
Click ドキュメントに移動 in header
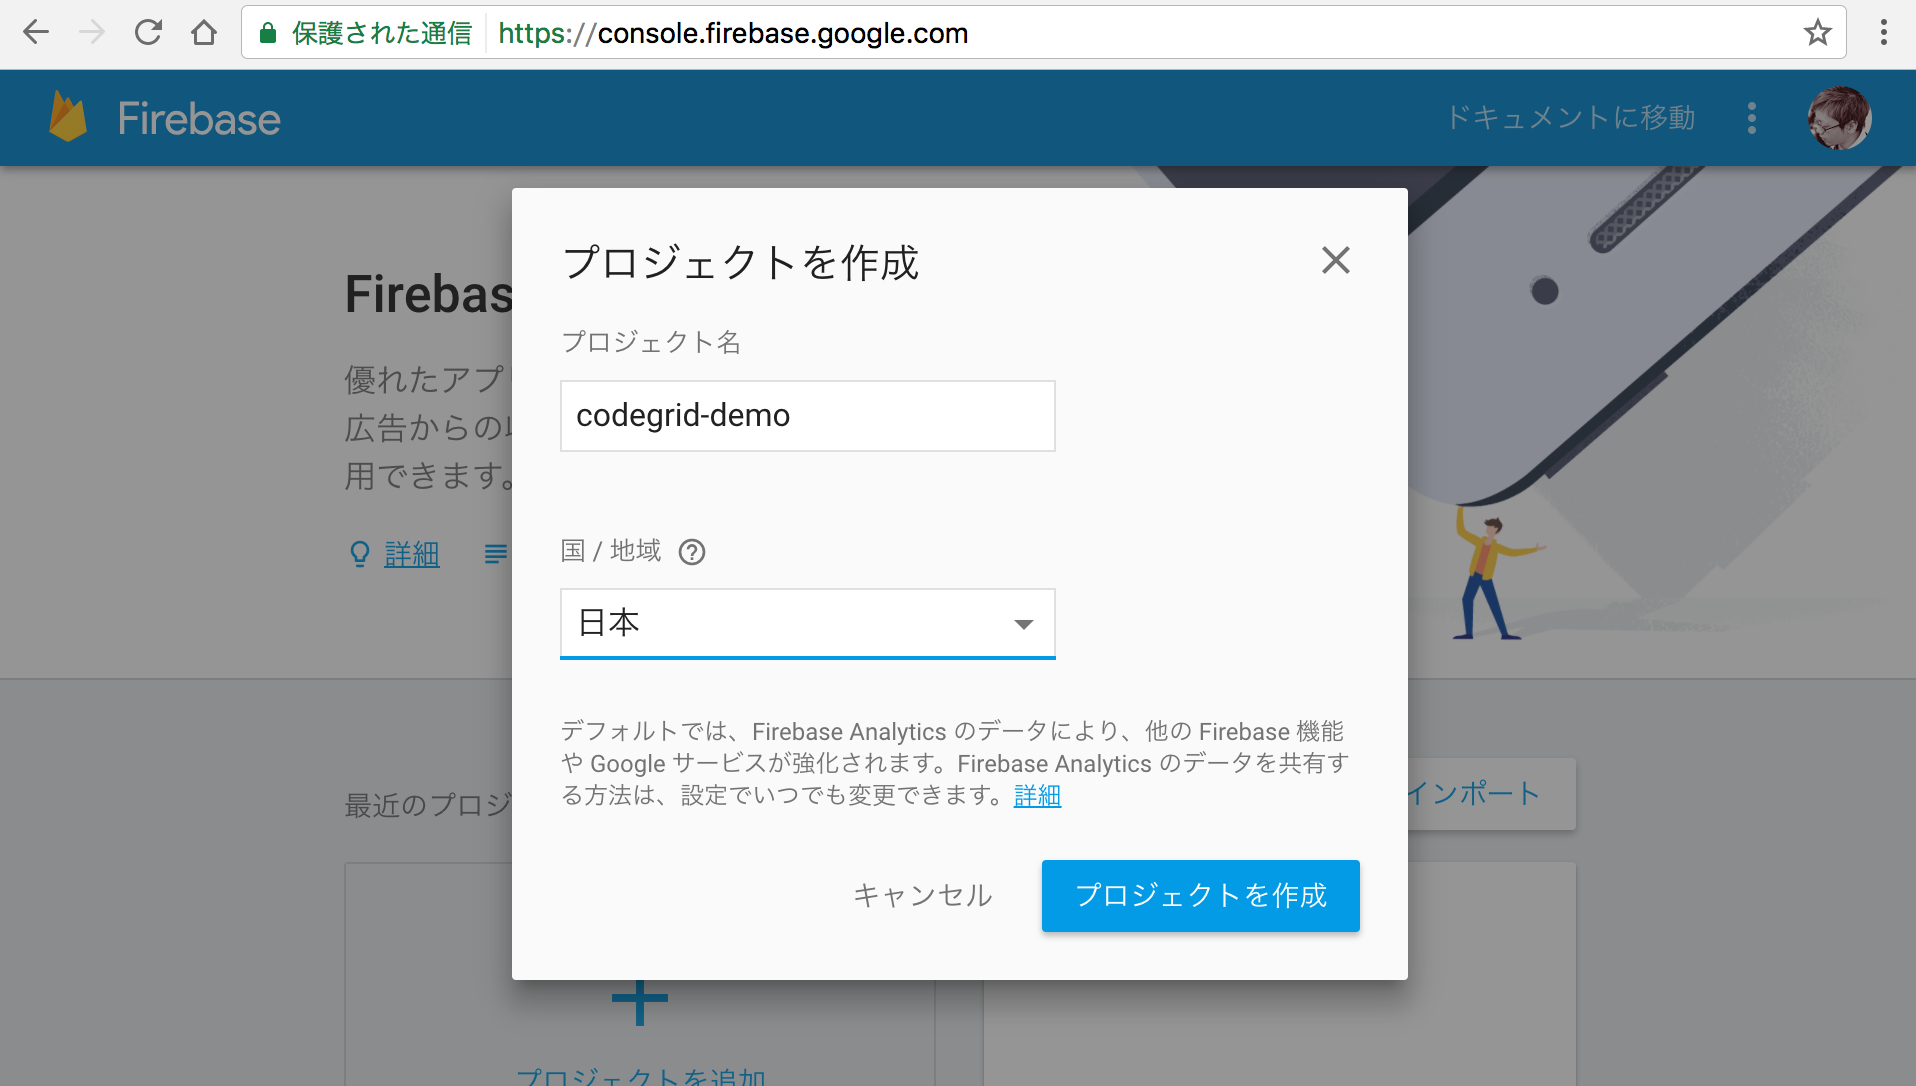1570,118
